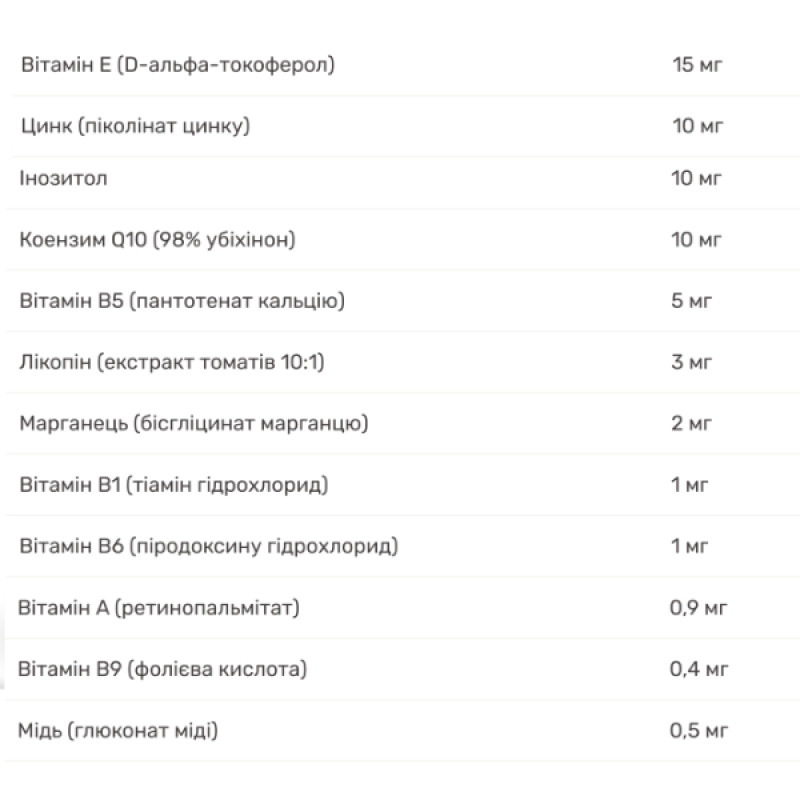This screenshot has width=800, height=800.
Task: Click Вітамін B5 (пантотенат кальцію) label
Action: 182,301
